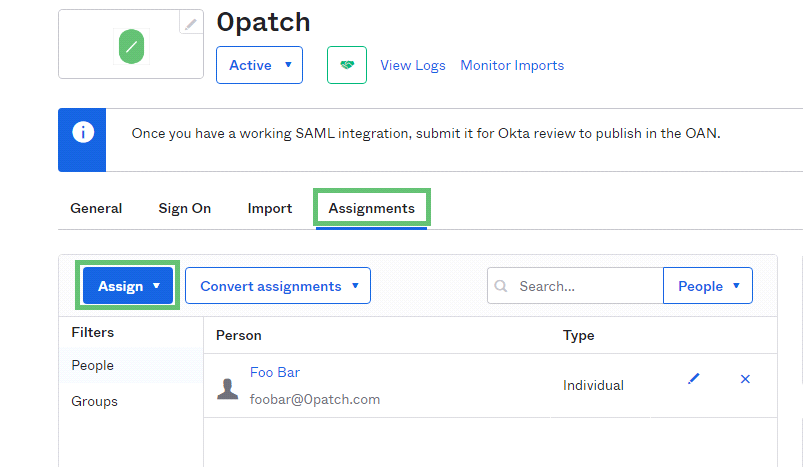Image resolution: width=803 pixels, height=468 pixels.
Task: Click the Person column header
Action: point(239,335)
